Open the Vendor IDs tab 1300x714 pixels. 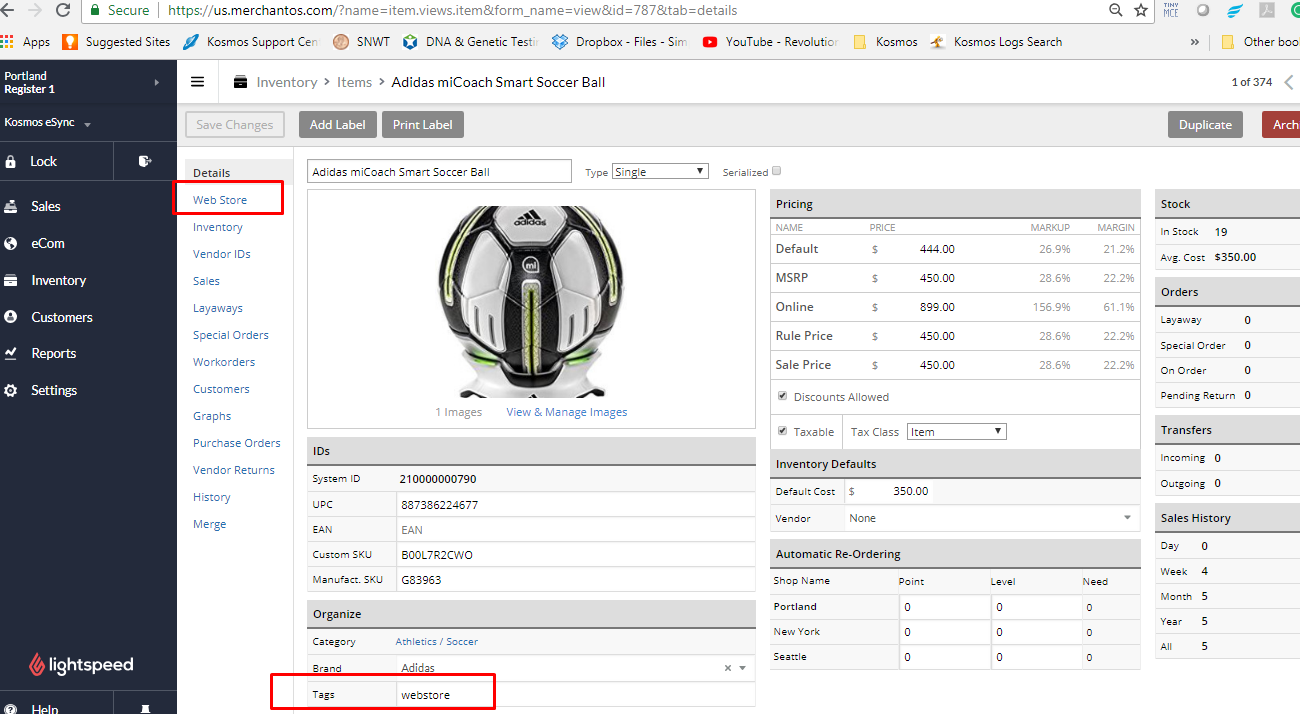click(x=222, y=254)
